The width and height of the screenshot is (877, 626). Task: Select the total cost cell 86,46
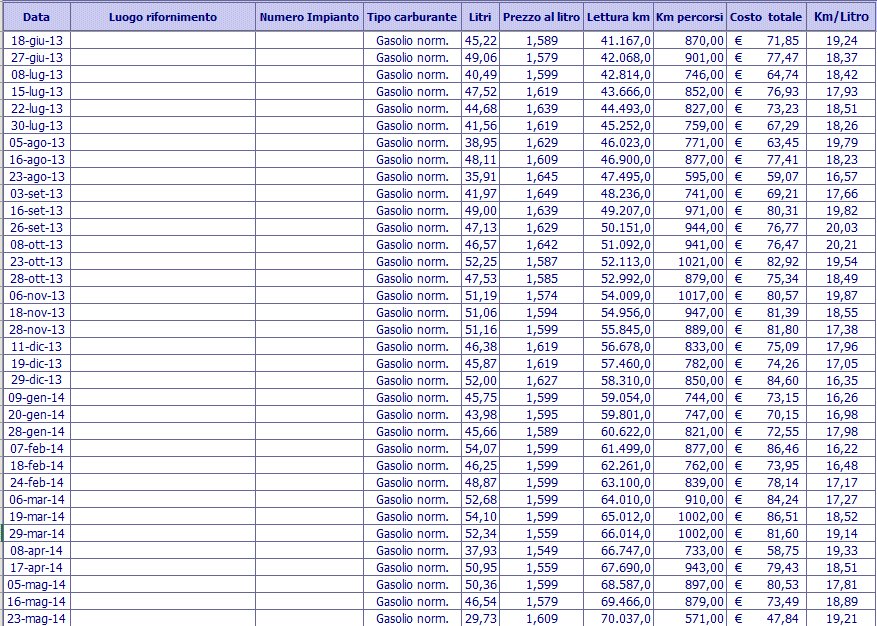[x=765, y=448]
